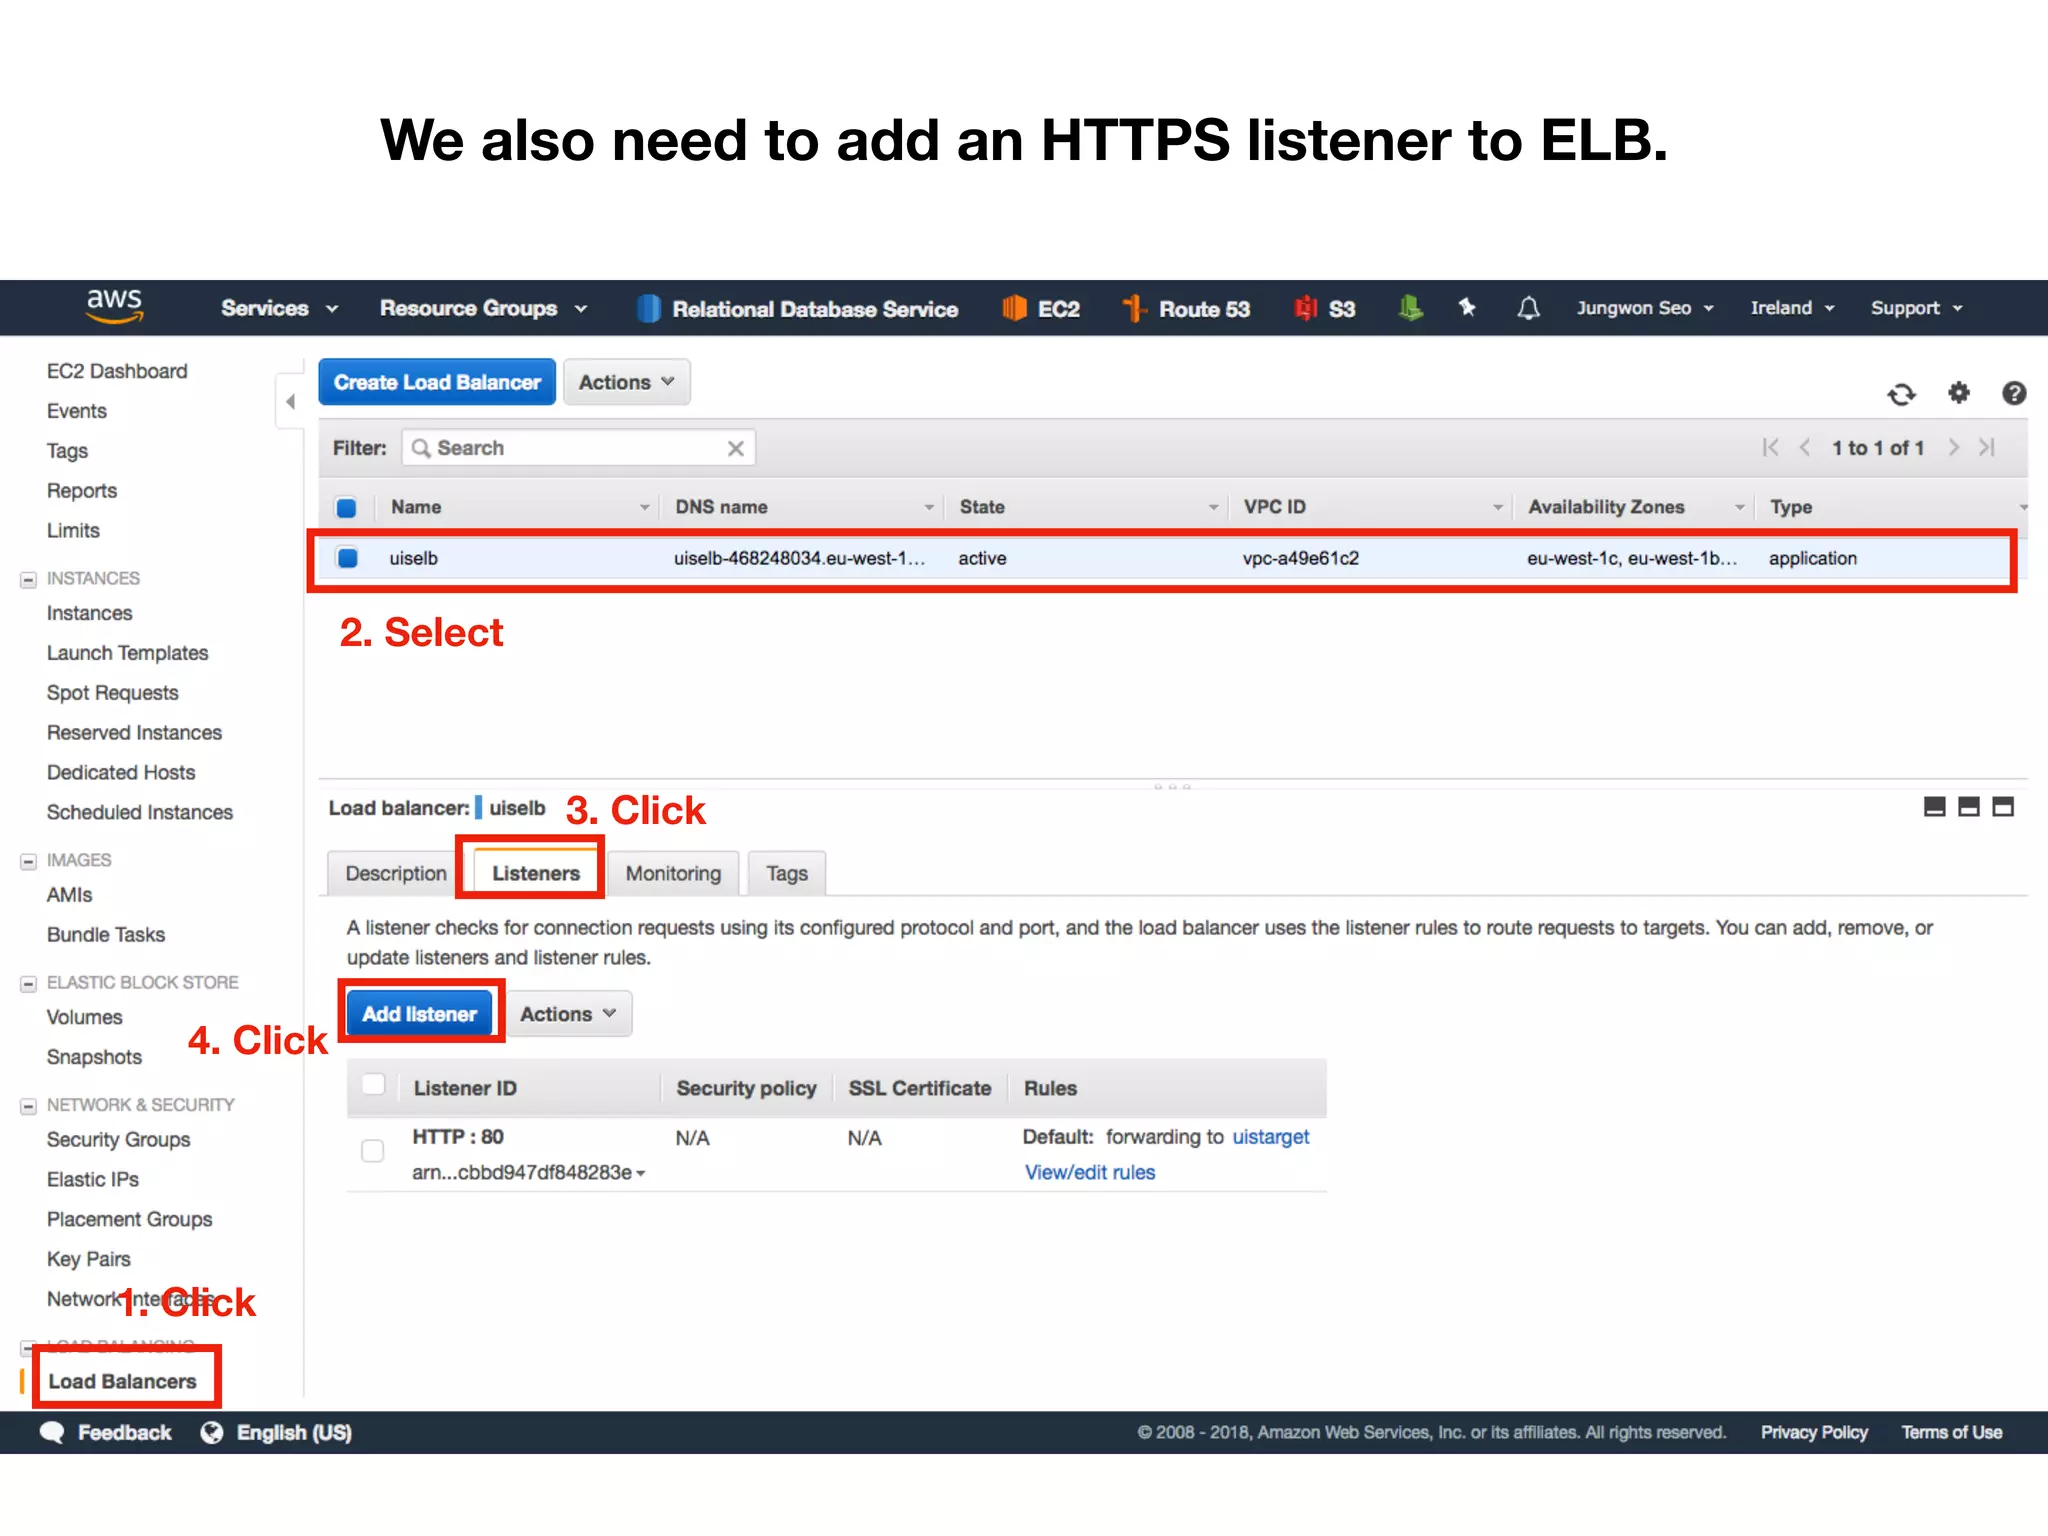The image size is (2048, 1536).
Task: Sort by the State column header
Action: (981, 507)
